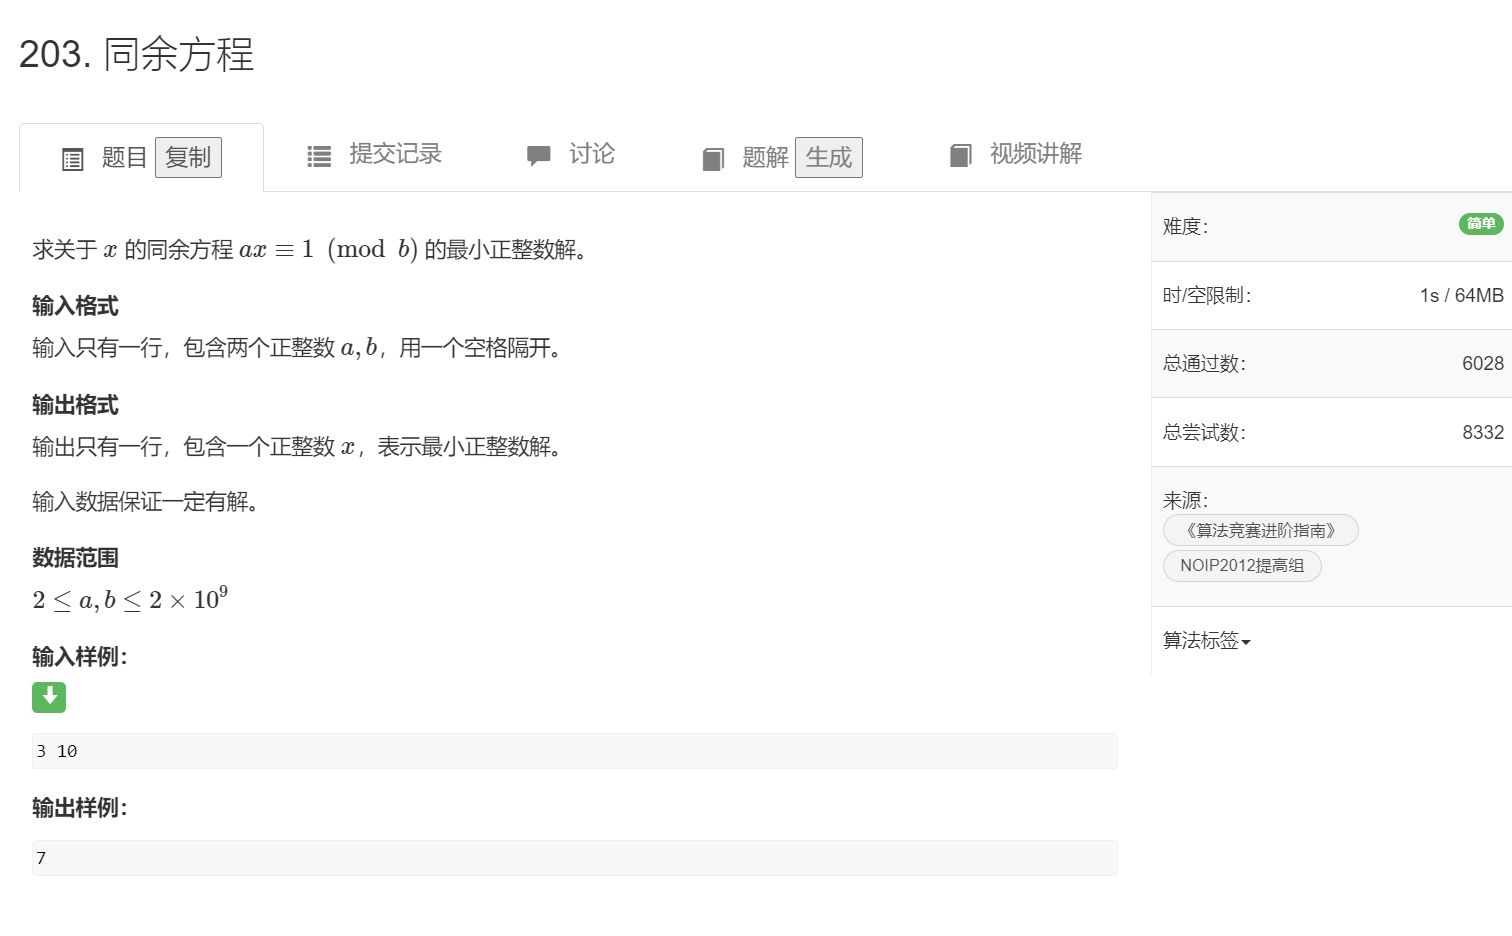1512x936 pixels.
Task: Open the 提交记录 tab
Action: point(395,154)
